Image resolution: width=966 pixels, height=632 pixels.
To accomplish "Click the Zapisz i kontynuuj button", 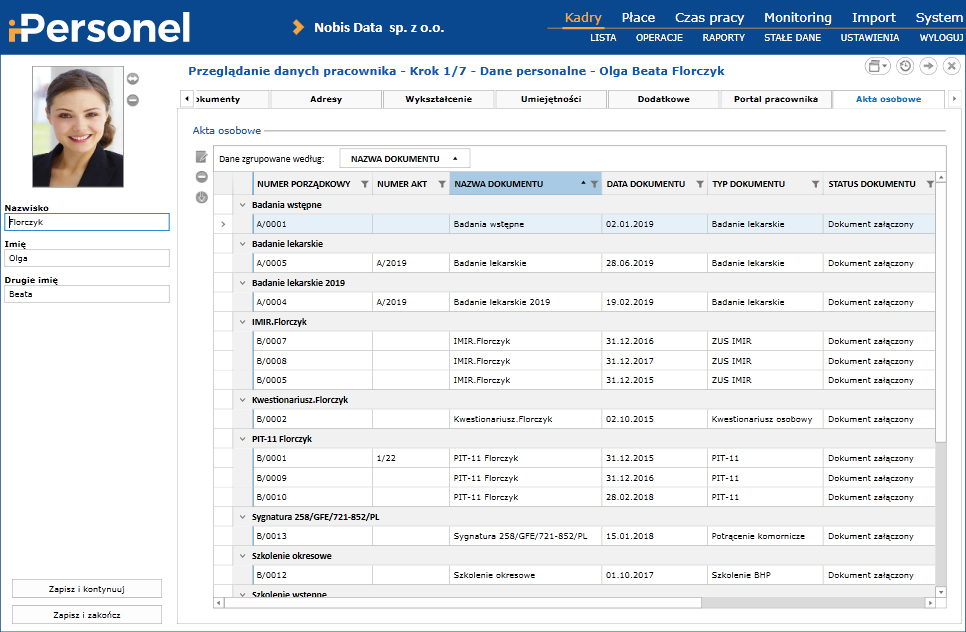I will click(86, 588).
